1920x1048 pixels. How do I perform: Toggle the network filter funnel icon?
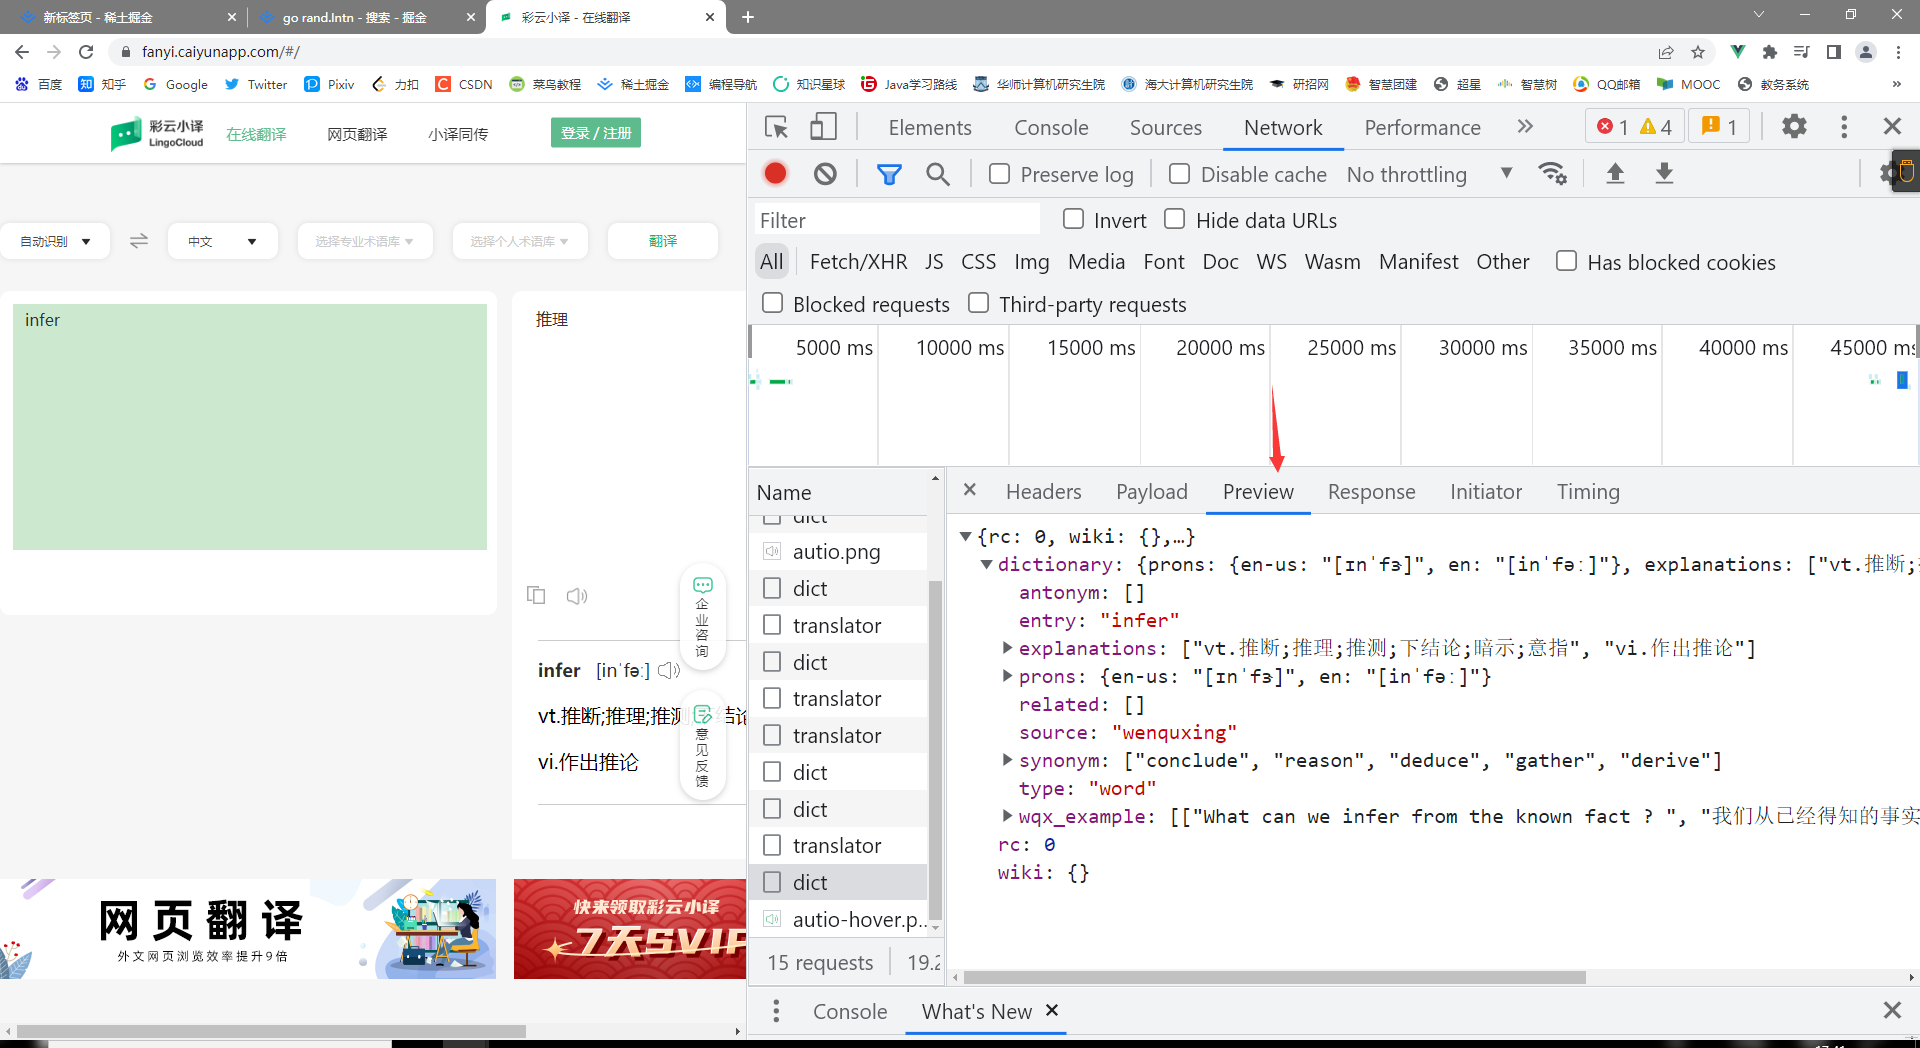888,174
